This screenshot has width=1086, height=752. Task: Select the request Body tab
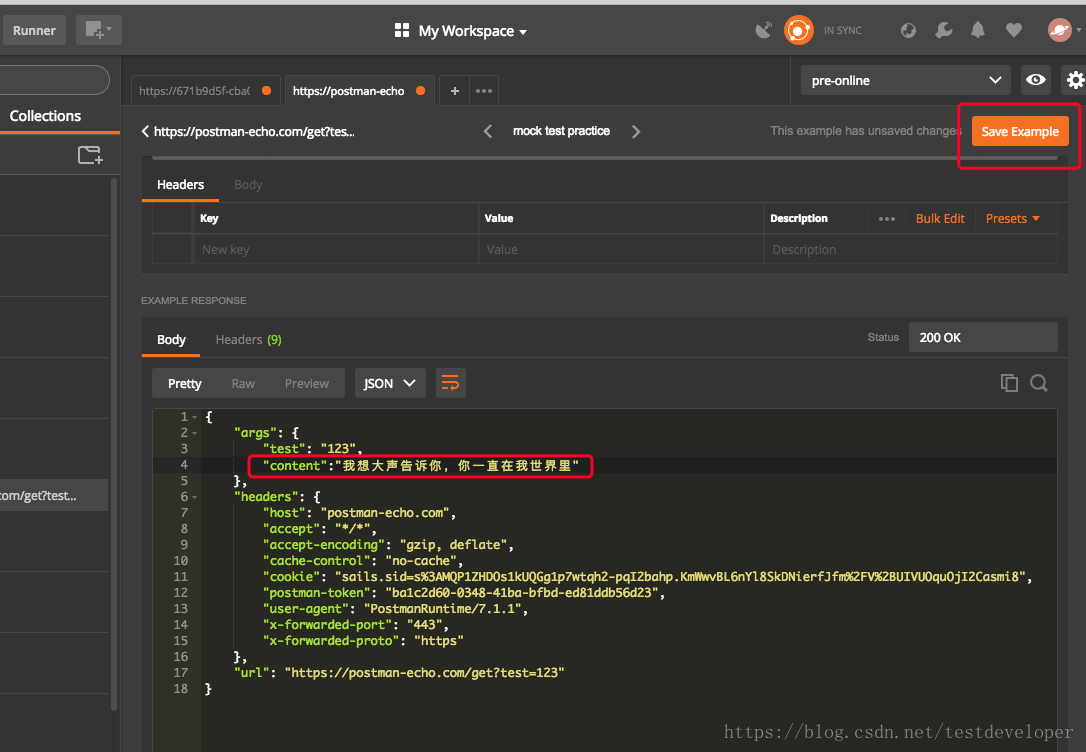(x=248, y=185)
